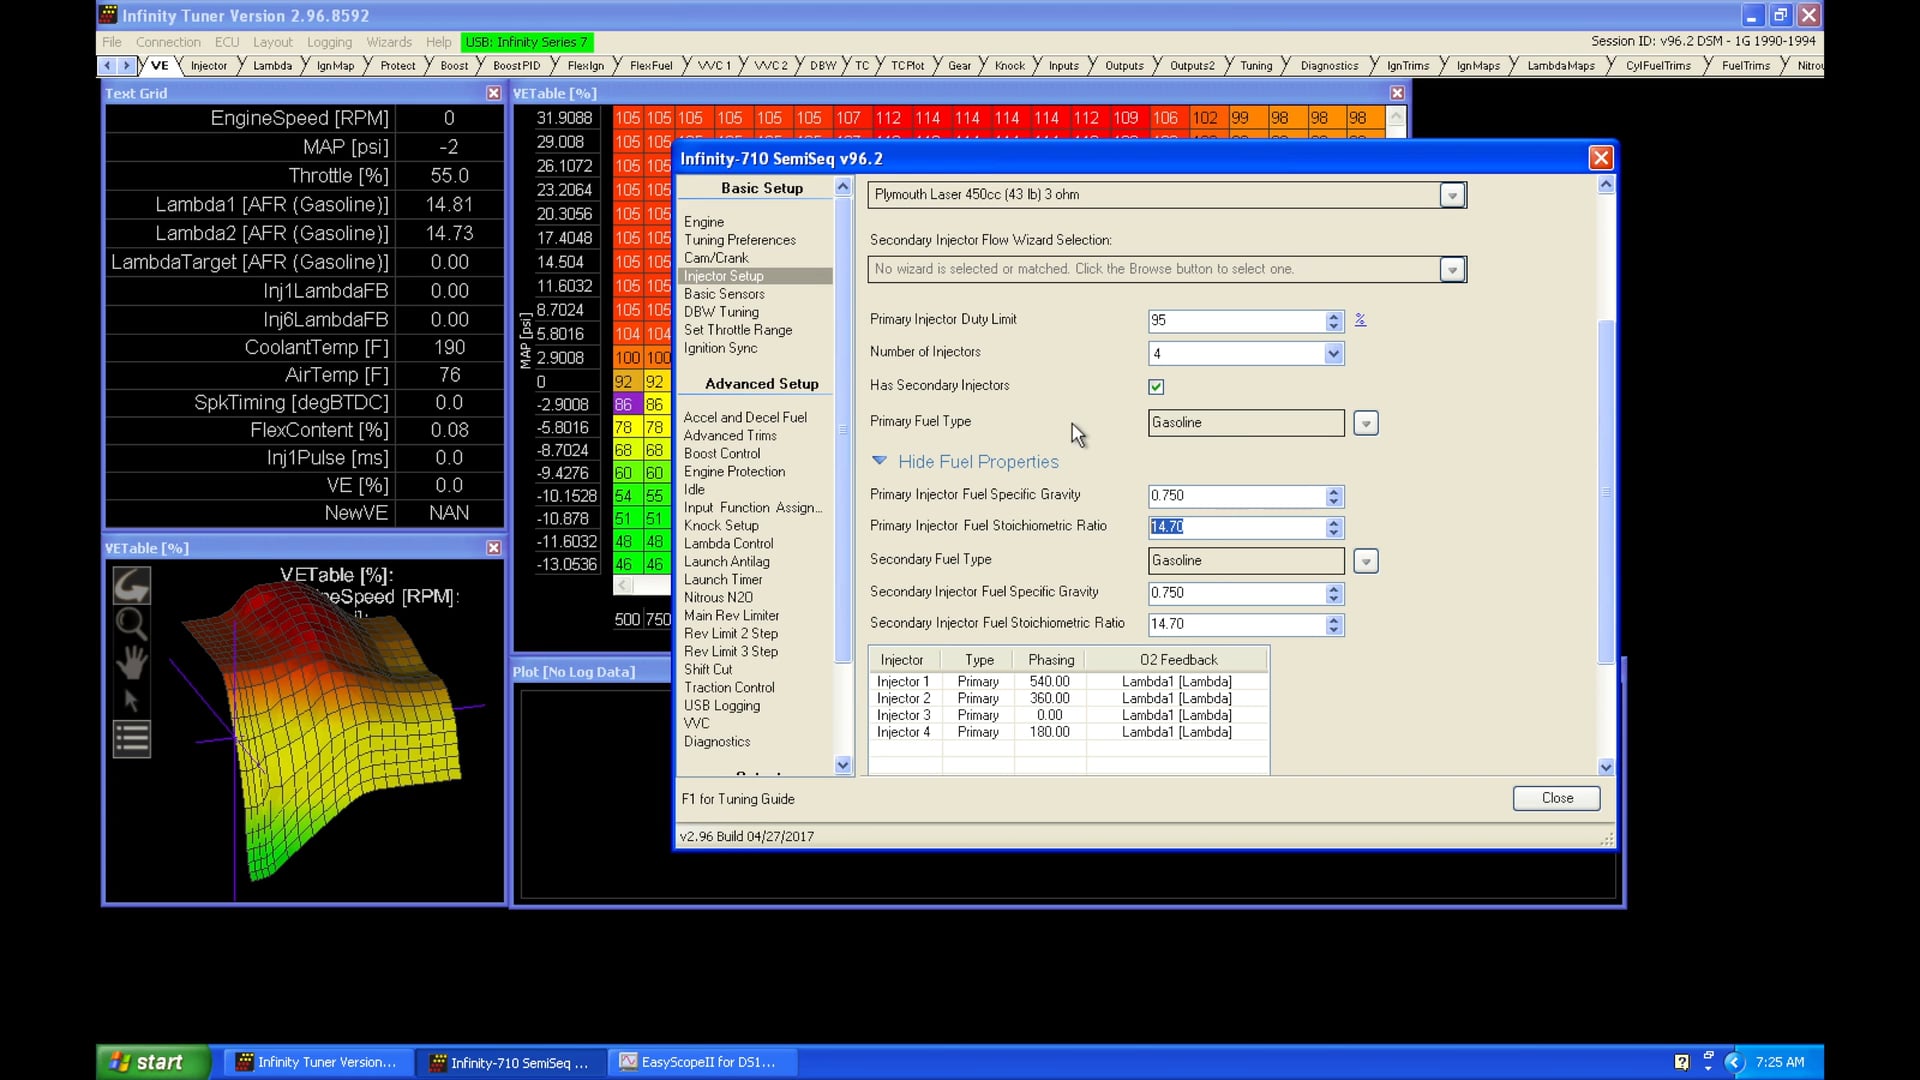
Task: Close the Text Grid panel
Action: 493,93
